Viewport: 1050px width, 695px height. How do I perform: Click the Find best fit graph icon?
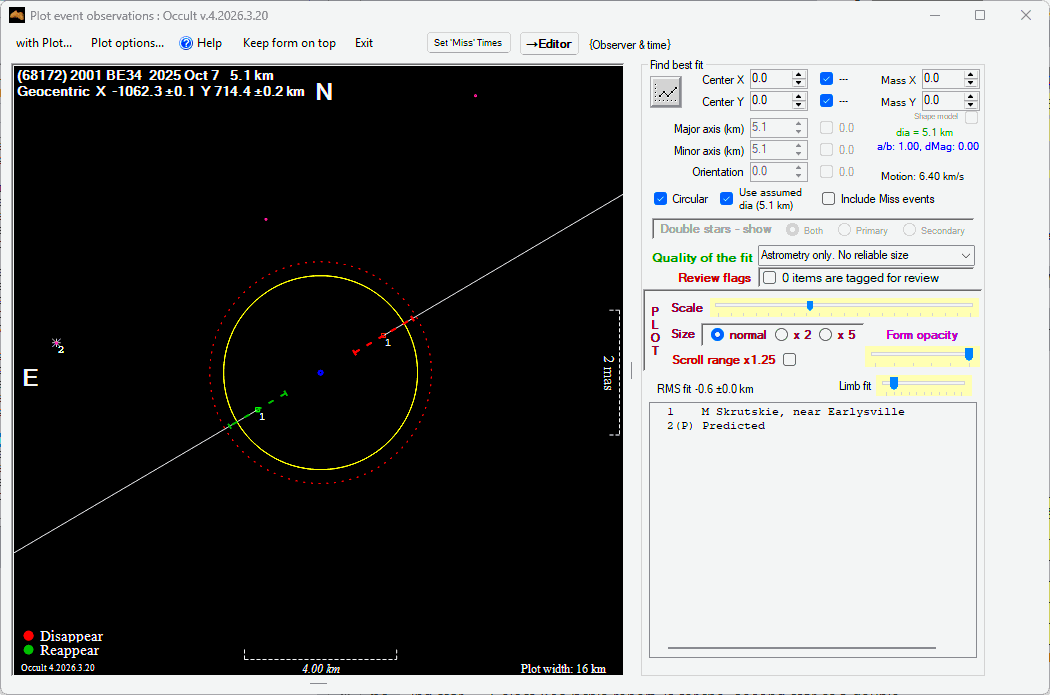coord(665,91)
